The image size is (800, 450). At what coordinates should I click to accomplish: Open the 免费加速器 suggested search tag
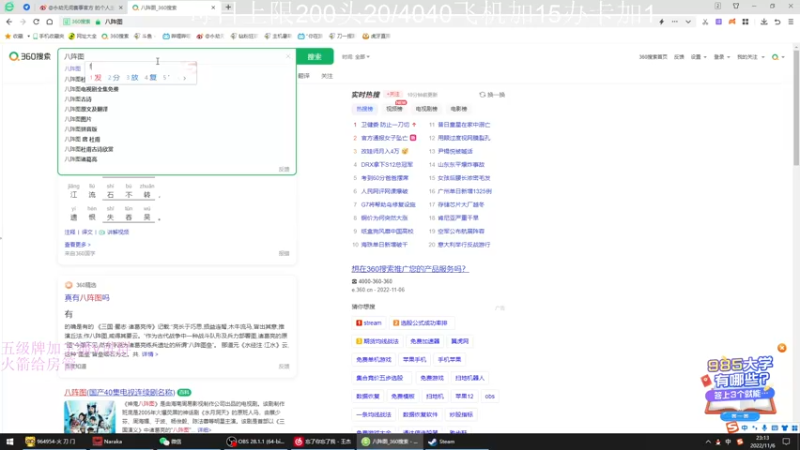424,341
